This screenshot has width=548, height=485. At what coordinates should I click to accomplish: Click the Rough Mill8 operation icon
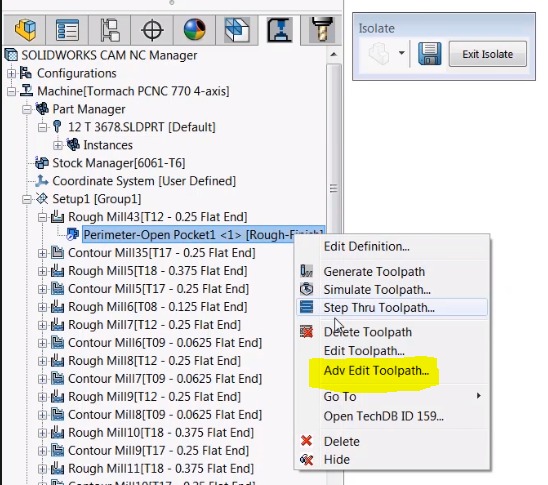pyautogui.click(x=58, y=361)
